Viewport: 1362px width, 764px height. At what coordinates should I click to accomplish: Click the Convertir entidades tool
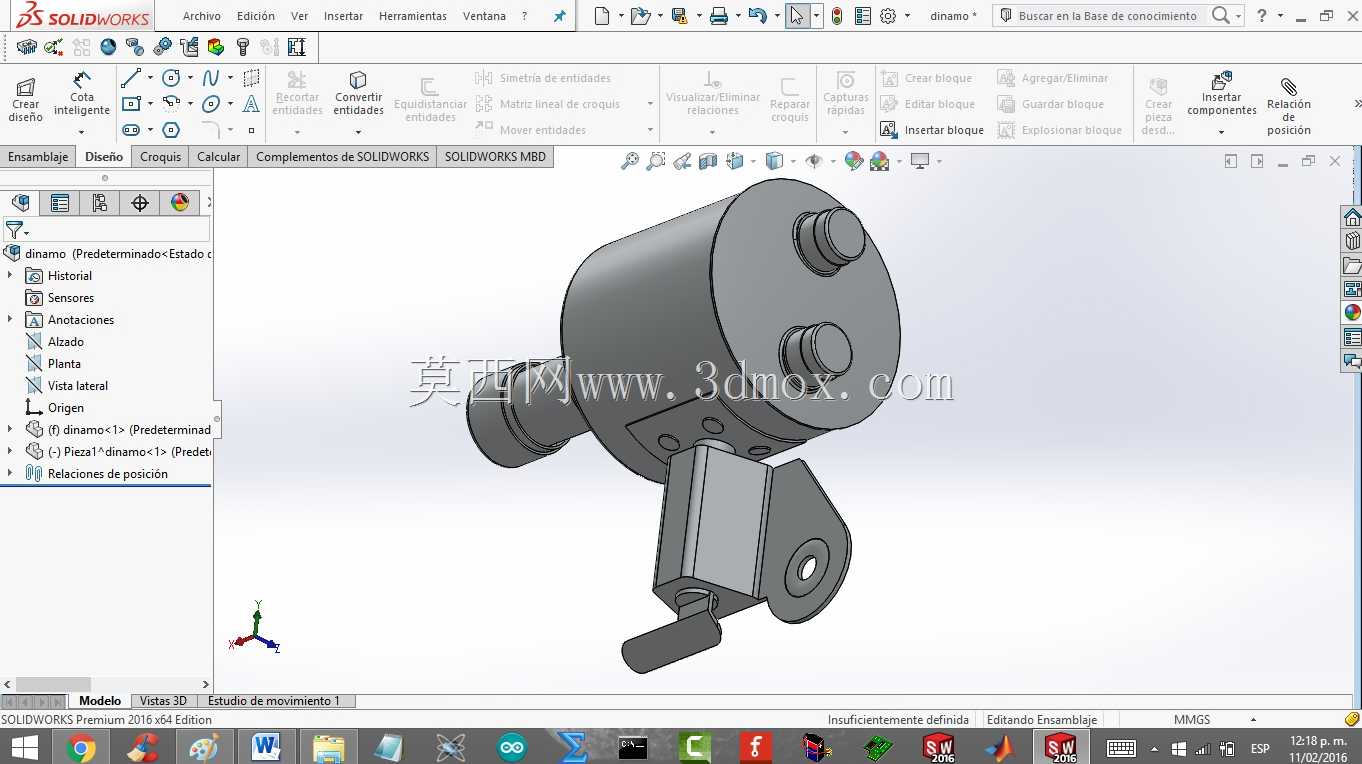[358, 93]
